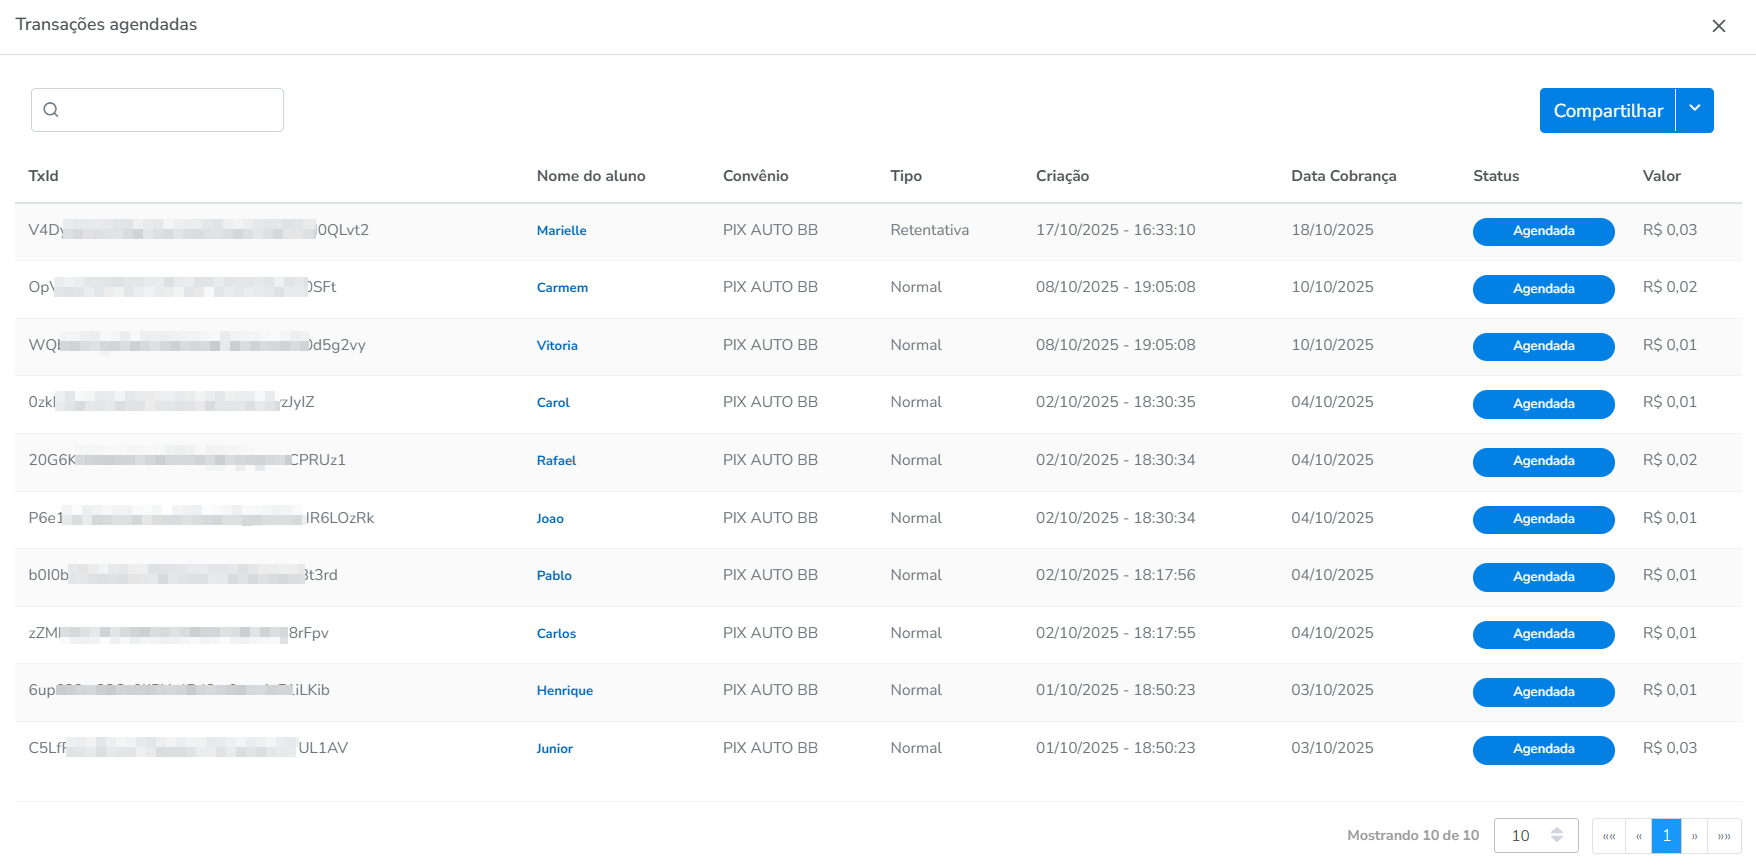Click the Compartilhar button

(x=1607, y=111)
